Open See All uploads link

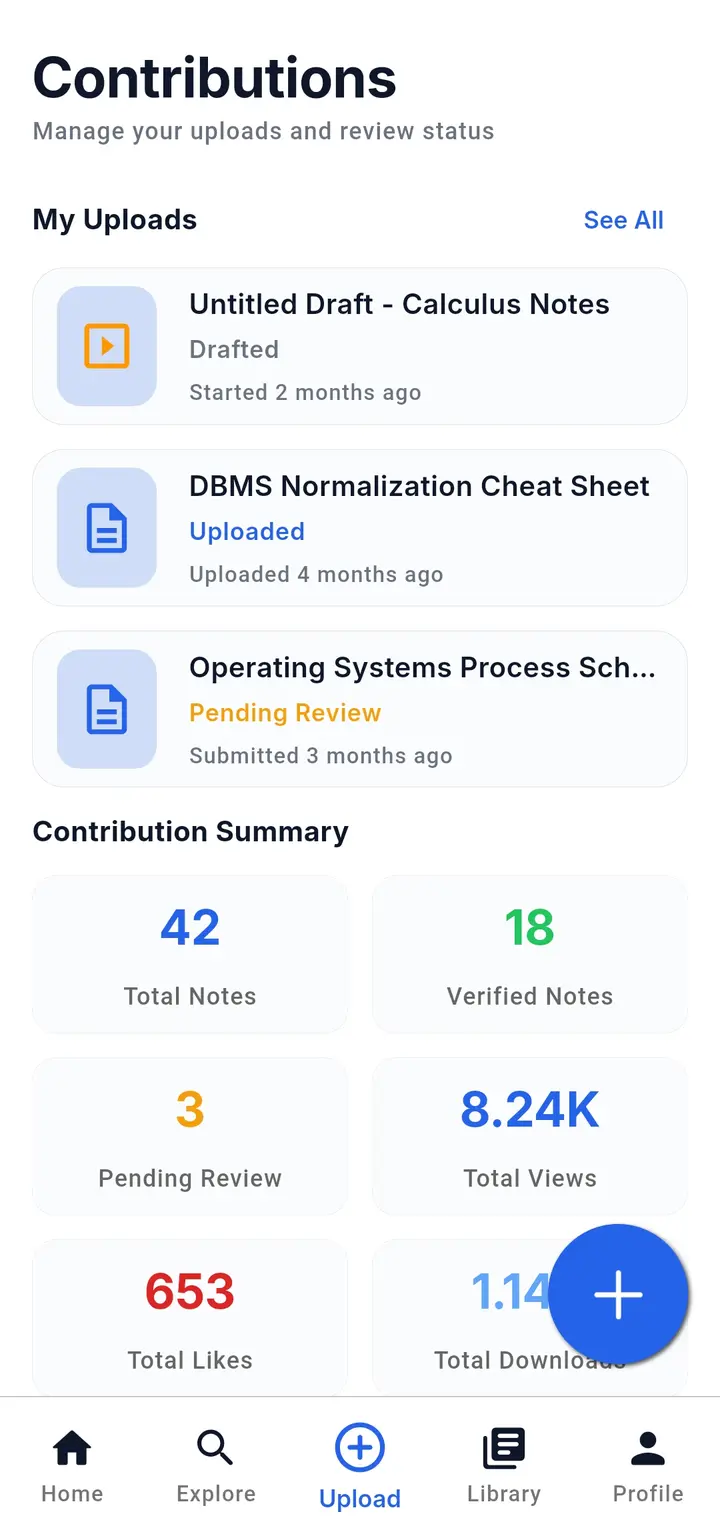624,220
